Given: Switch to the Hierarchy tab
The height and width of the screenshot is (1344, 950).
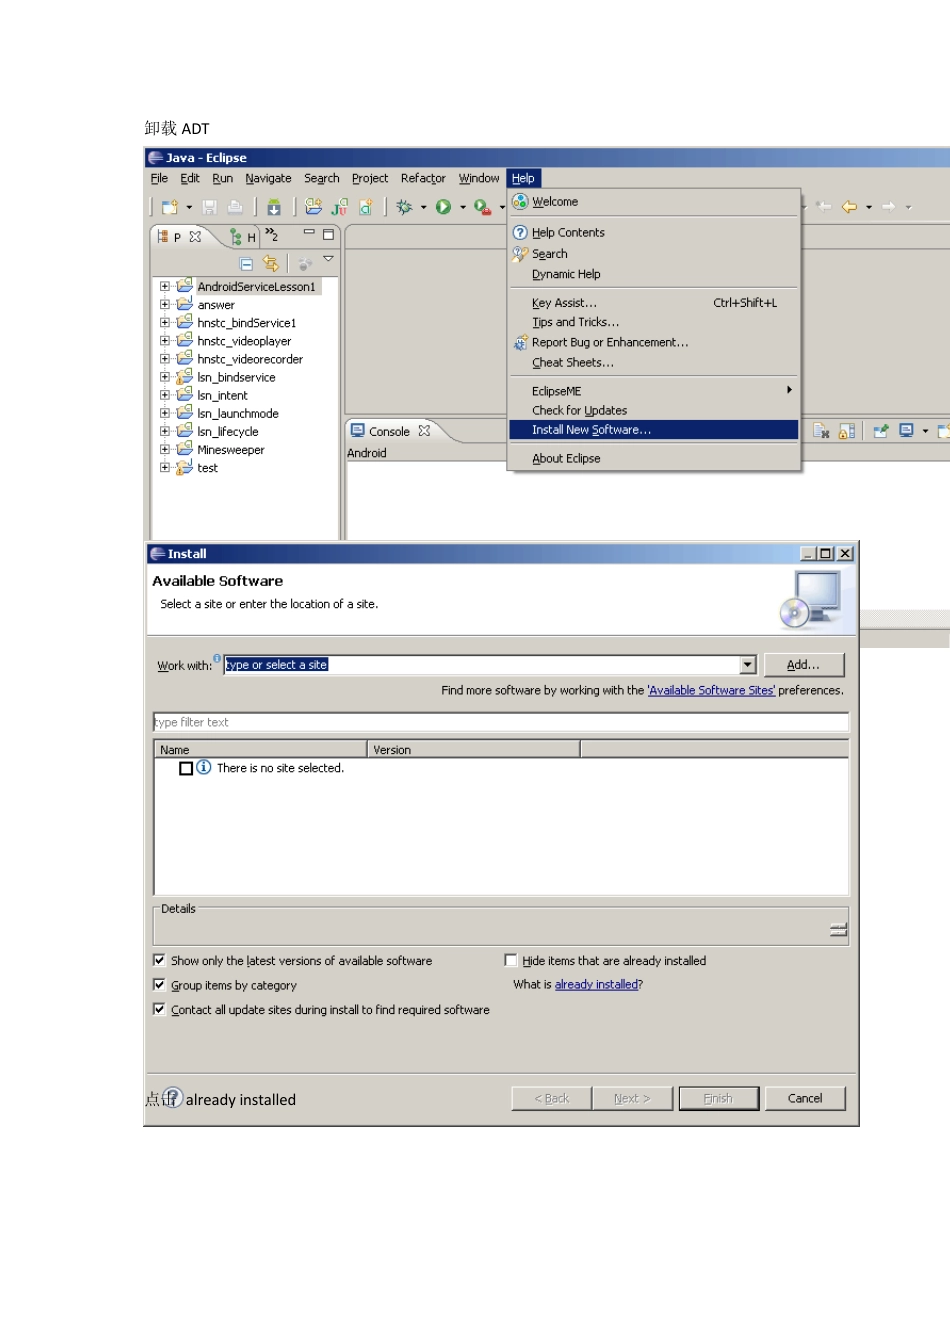Looking at the screenshot, I should coord(243,236).
